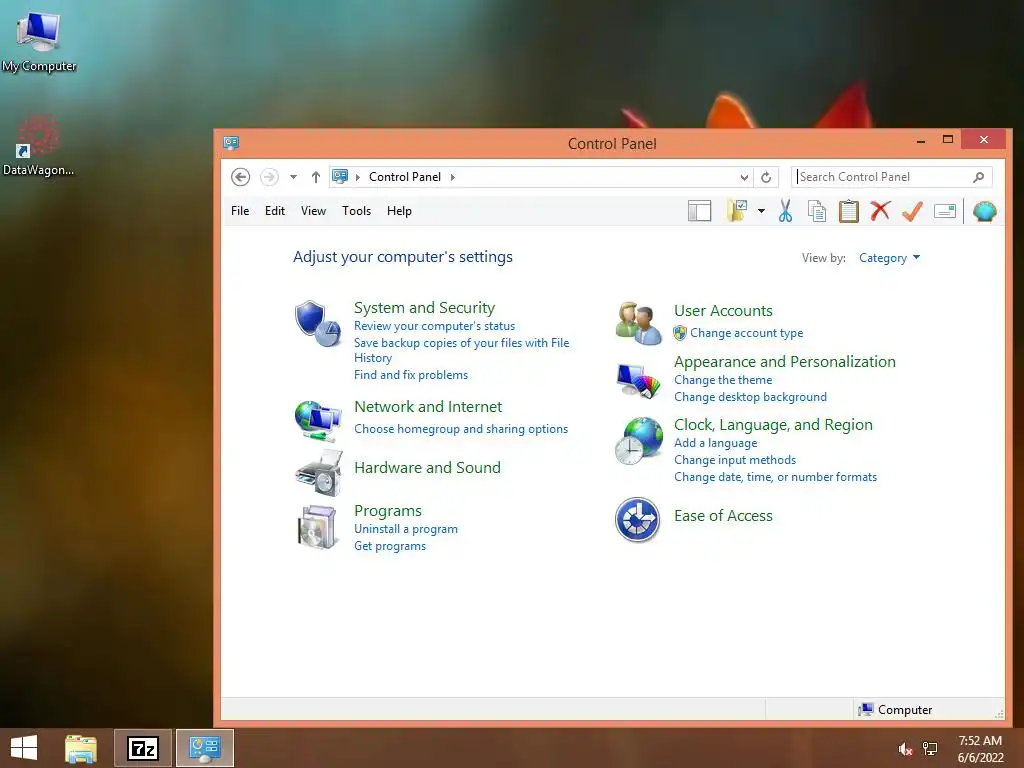Open folder options icon in toolbar
The height and width of the screenshot is (768, 1024).
coord(737,211)
